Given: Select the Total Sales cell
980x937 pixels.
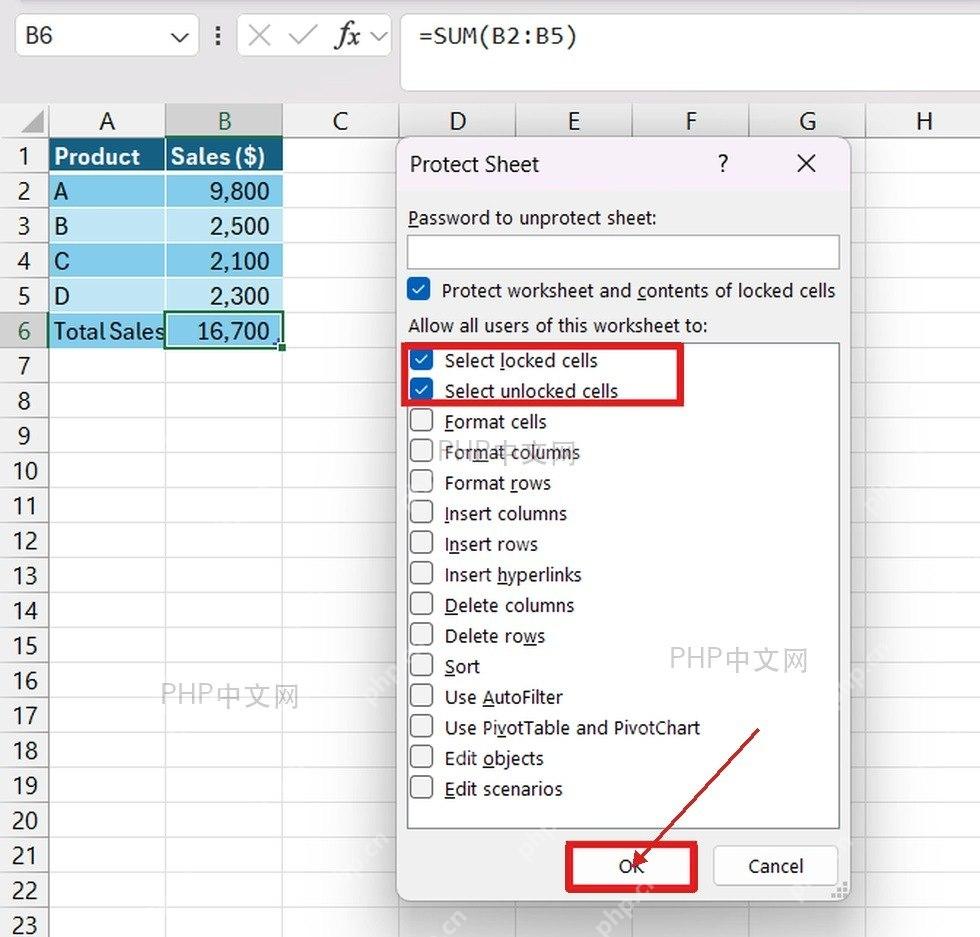Looking at the screenshot, I should [107, 331].
